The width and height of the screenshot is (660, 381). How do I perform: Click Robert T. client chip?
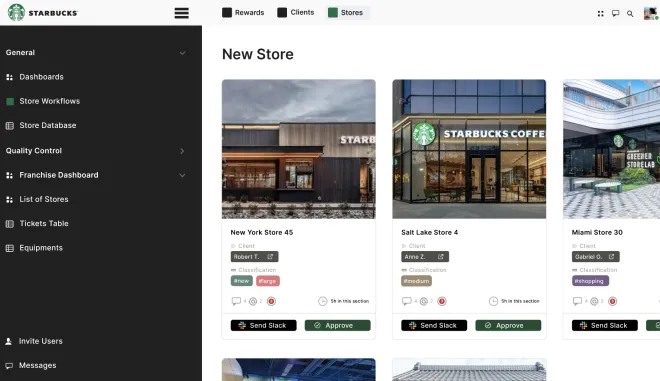coord(254,256)
